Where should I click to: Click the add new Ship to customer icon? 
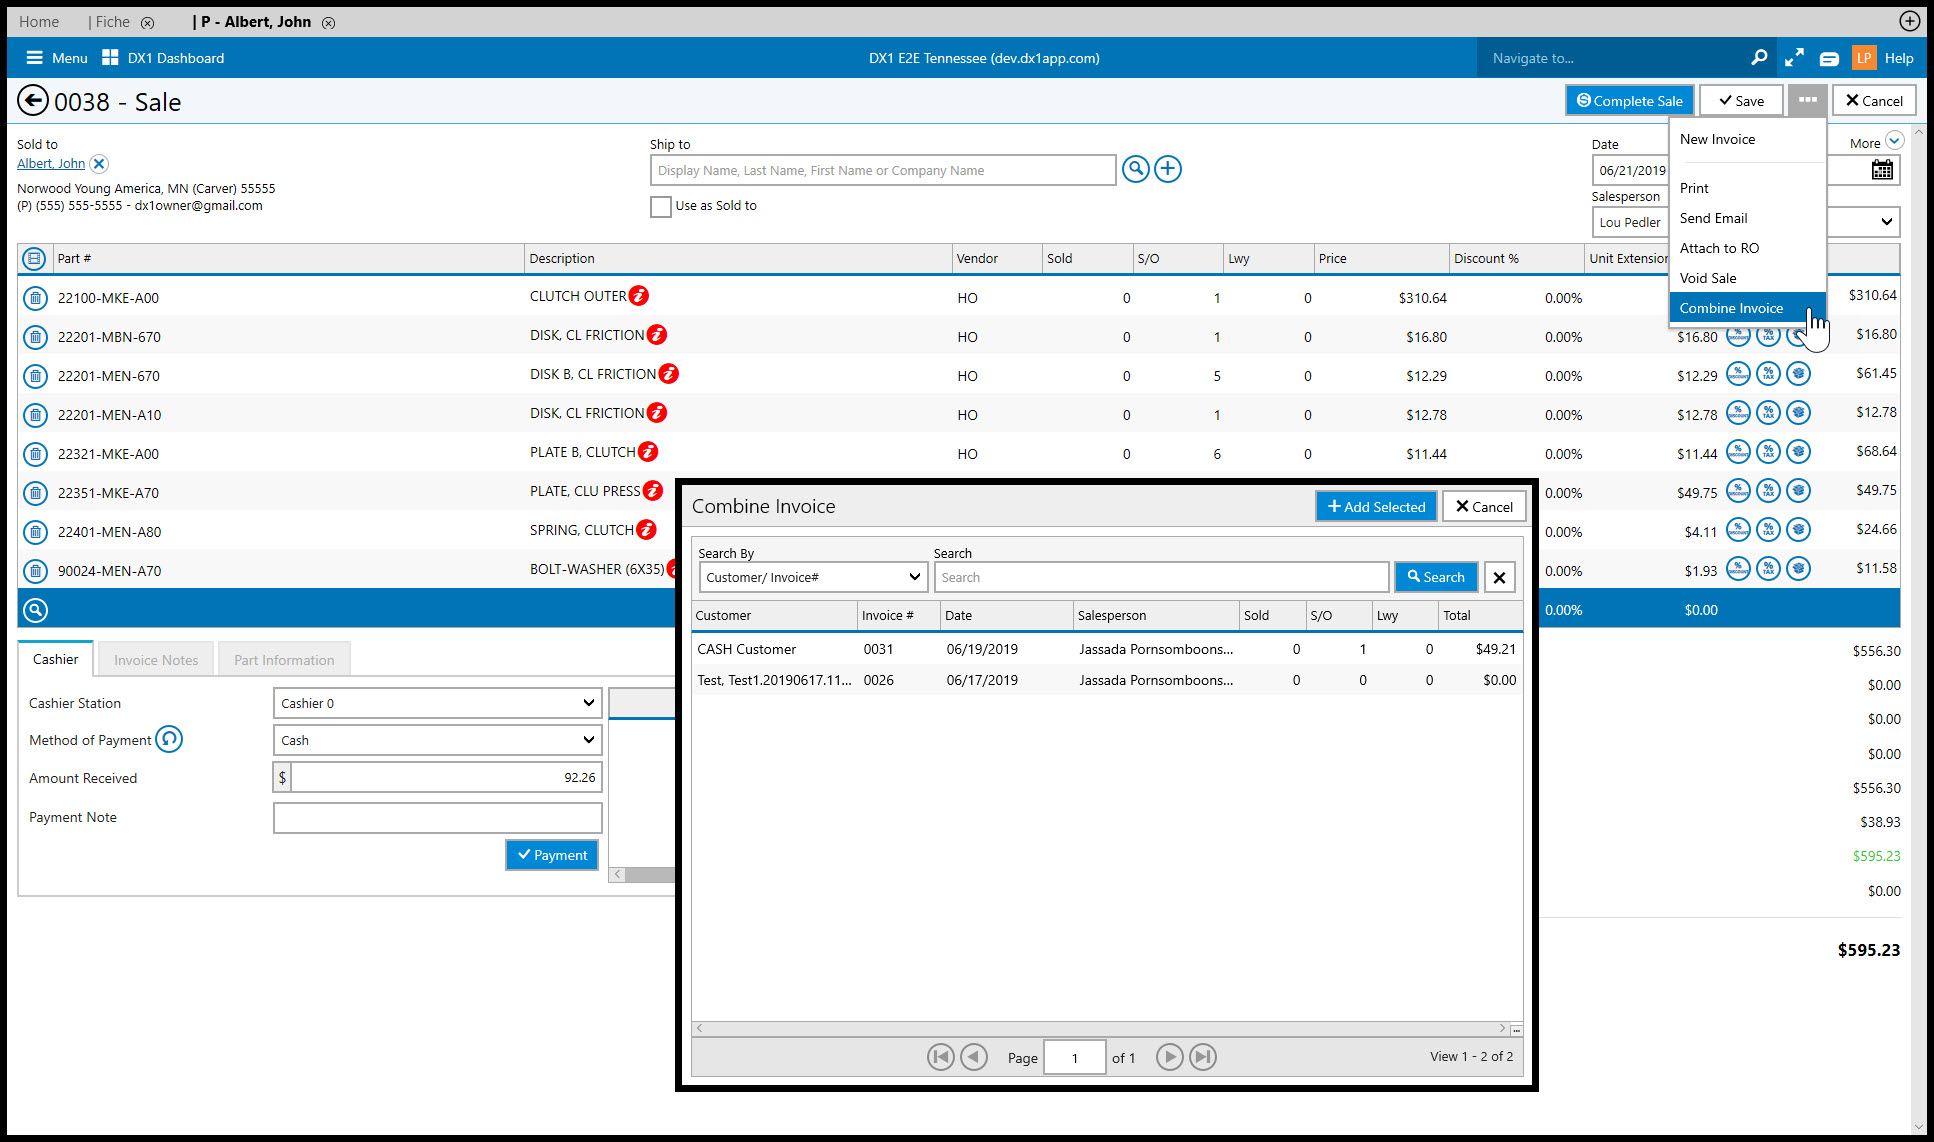(1167, 169)
